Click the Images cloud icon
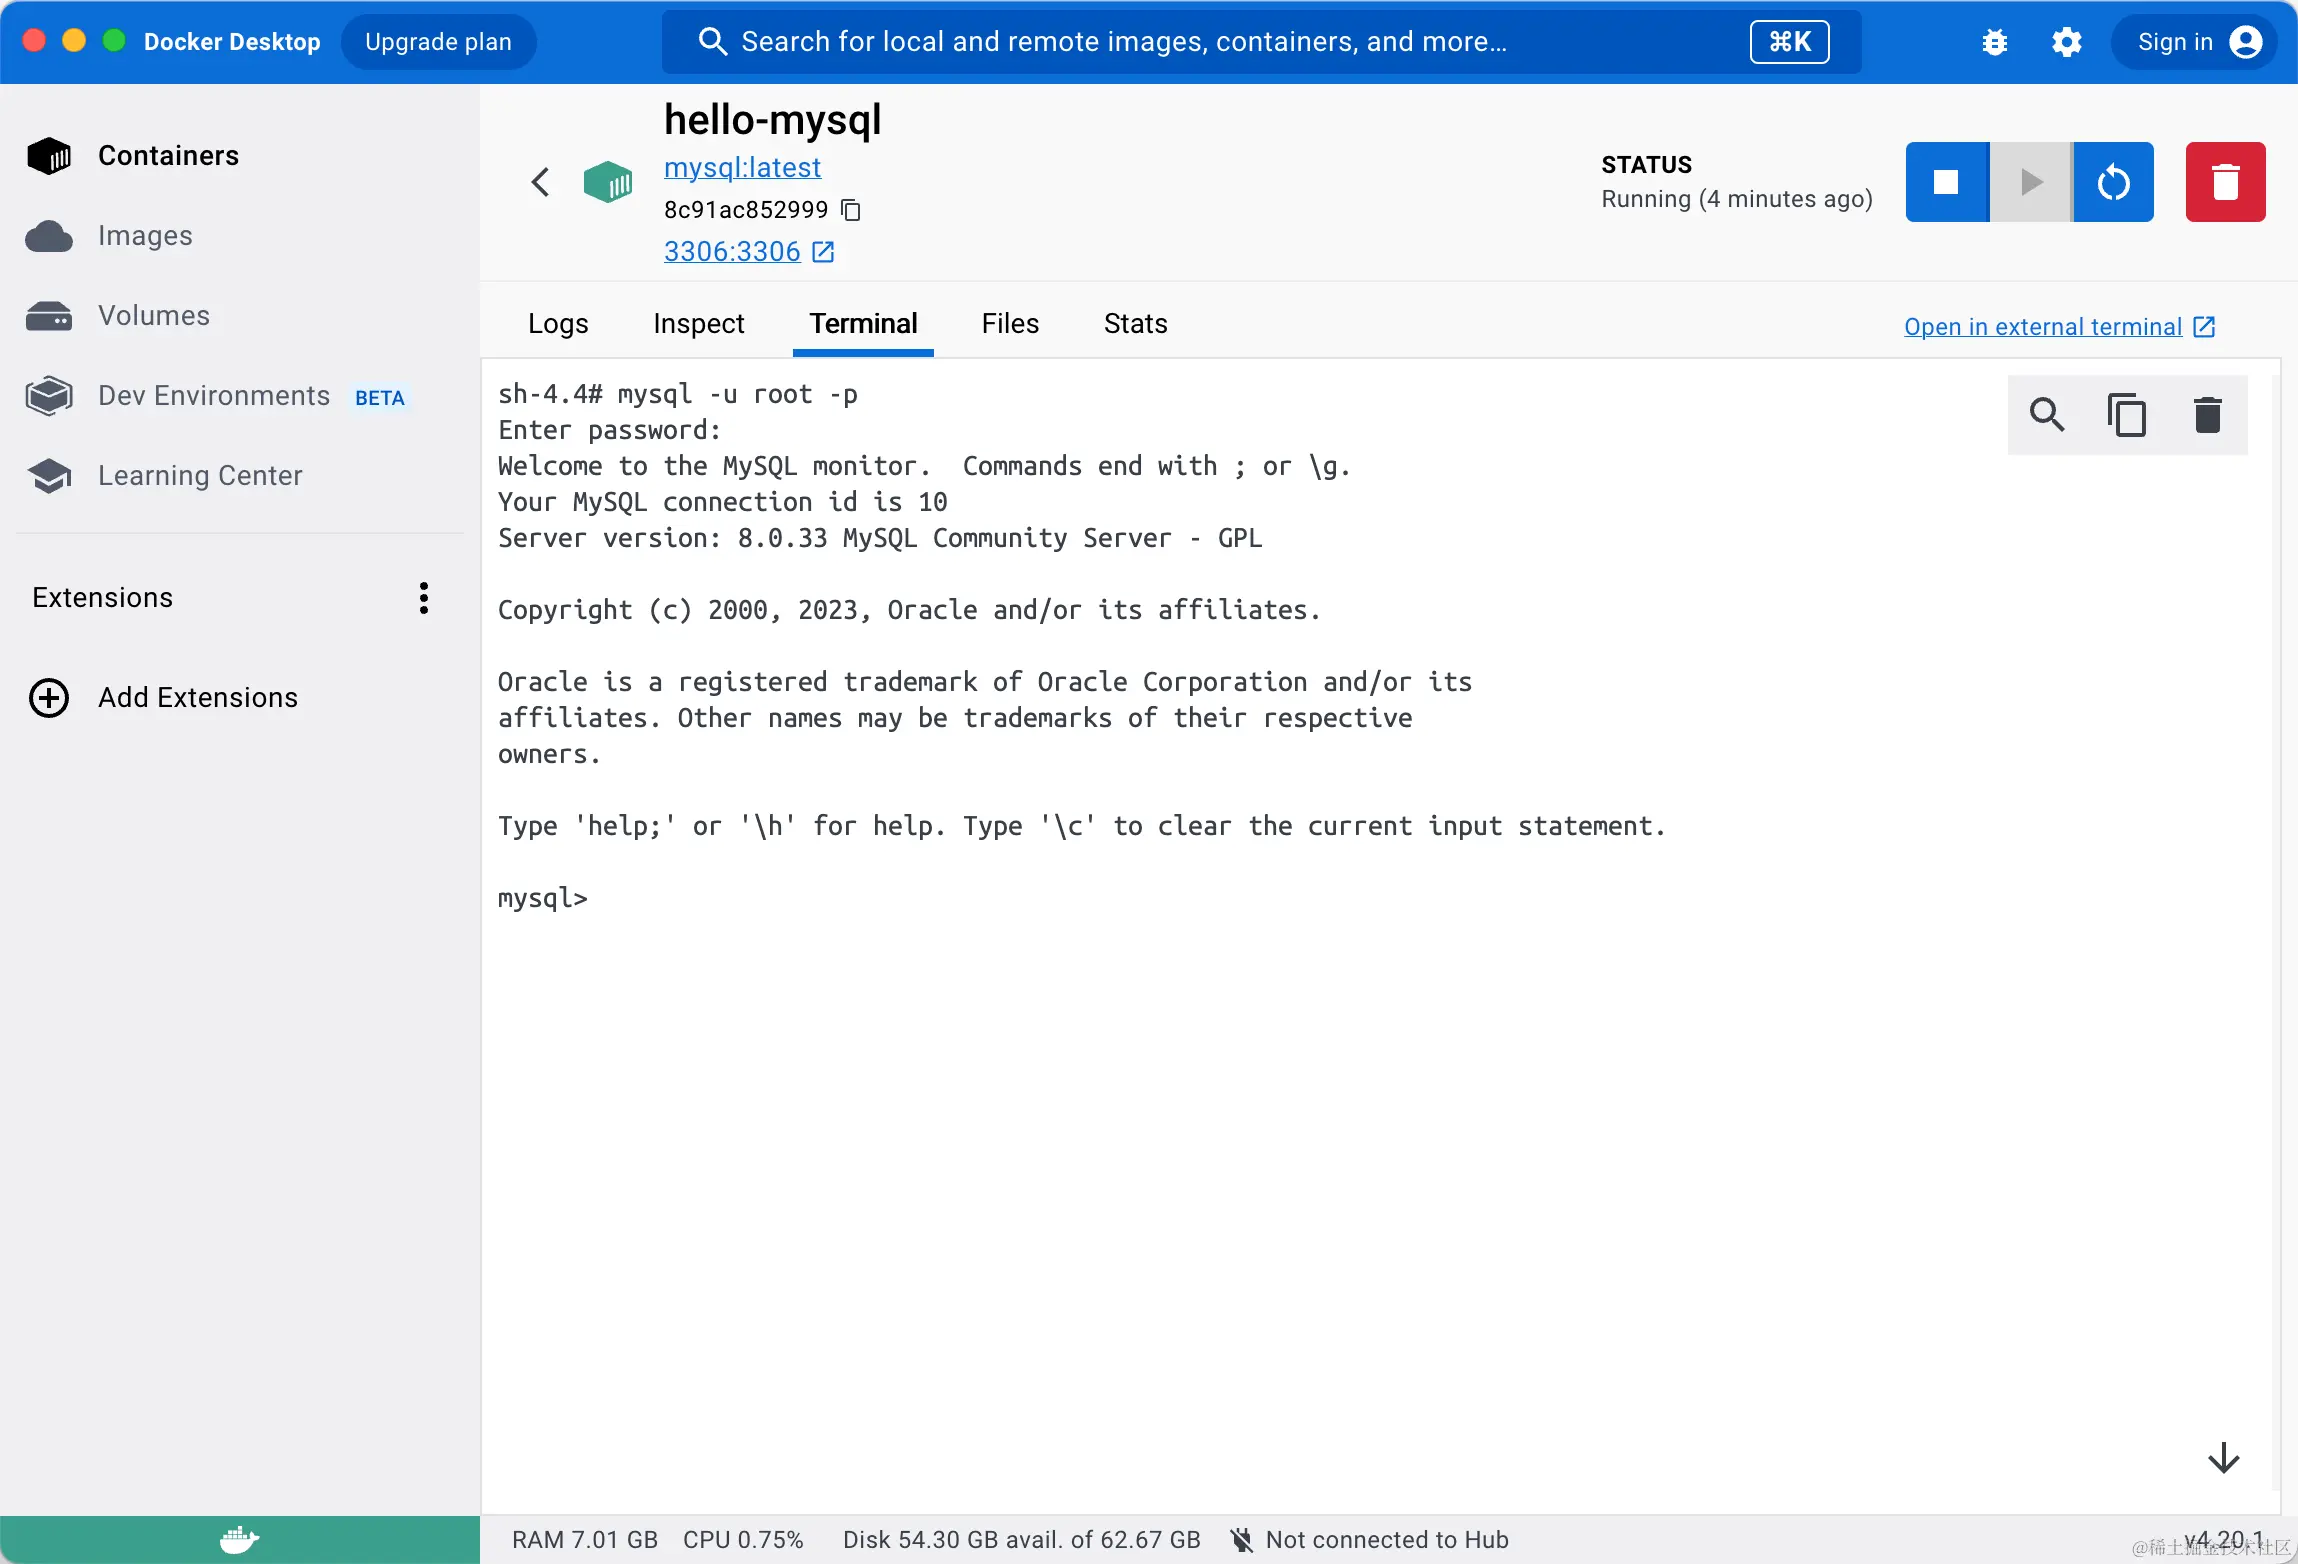Viewport: 2298px width, 1564px height. coord(49,236)
